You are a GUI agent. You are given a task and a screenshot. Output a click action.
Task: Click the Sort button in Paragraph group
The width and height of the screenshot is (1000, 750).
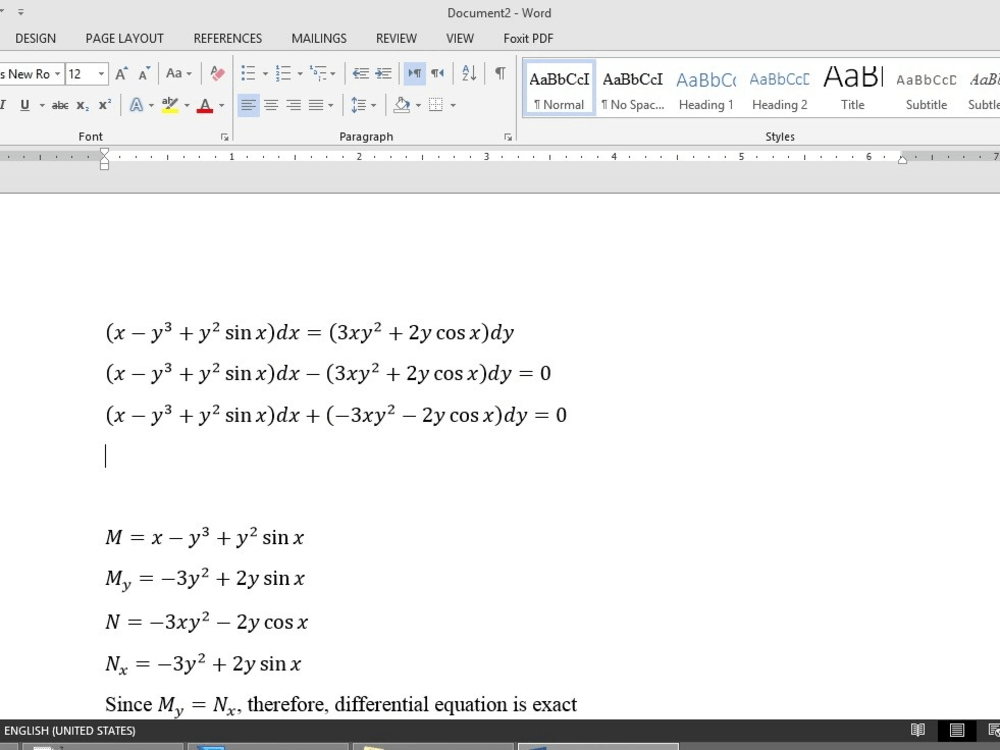[x=468, y=73]
